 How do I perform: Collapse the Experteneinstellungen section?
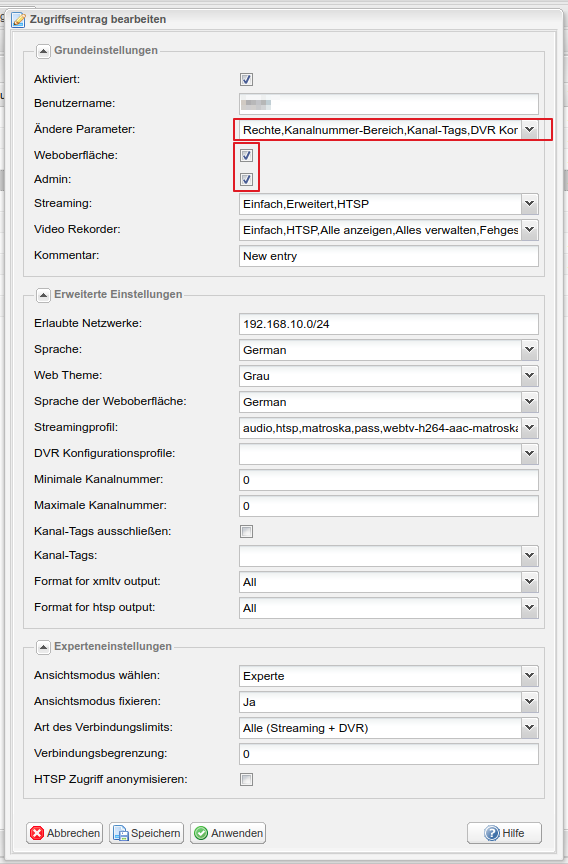(43, 647)
